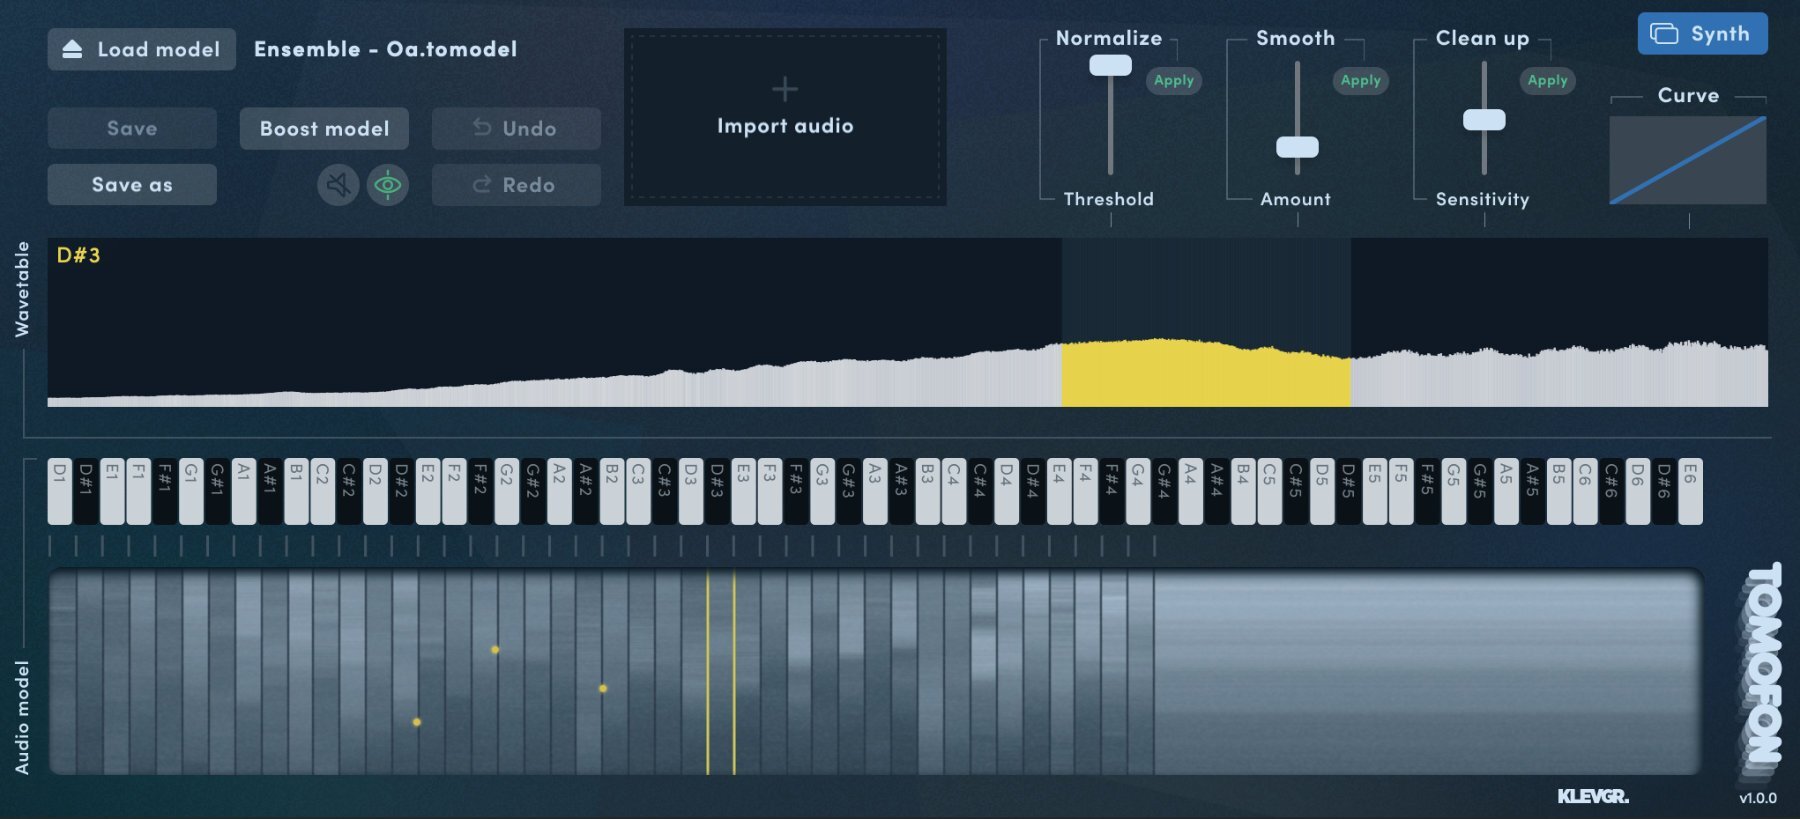
Task: Click the Clean up Sensitivity slider handle
Action: pos(1484,120)
